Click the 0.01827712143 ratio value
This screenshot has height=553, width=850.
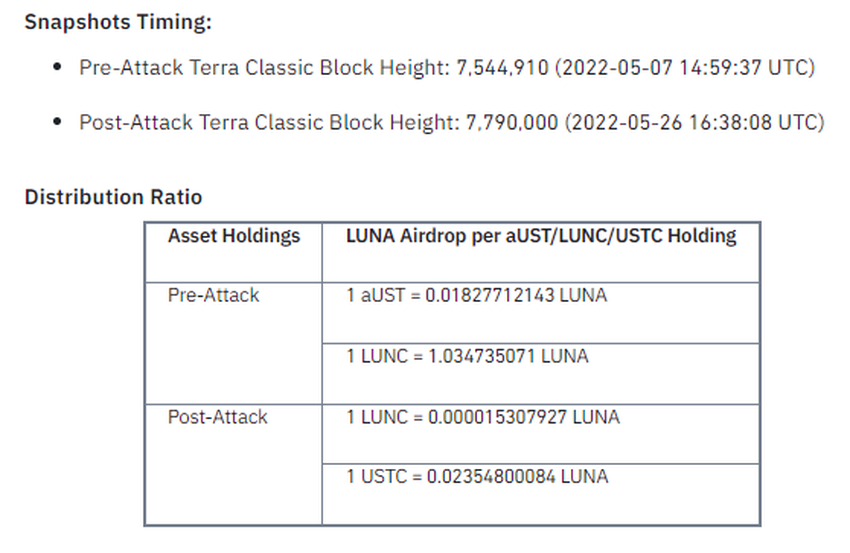coord(490,295)
